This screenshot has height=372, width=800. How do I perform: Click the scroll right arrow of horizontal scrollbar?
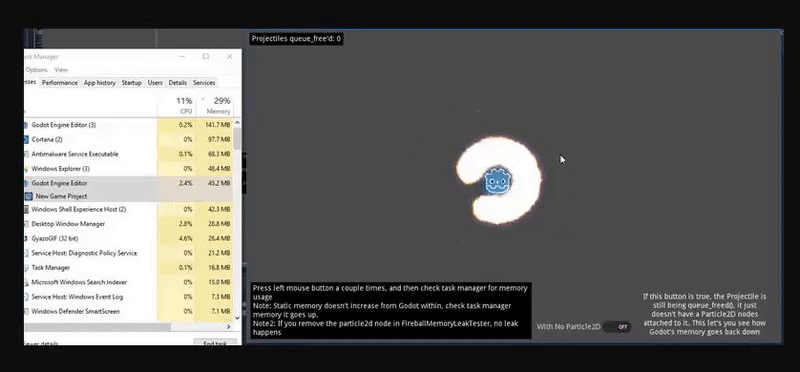coord(229,327)
